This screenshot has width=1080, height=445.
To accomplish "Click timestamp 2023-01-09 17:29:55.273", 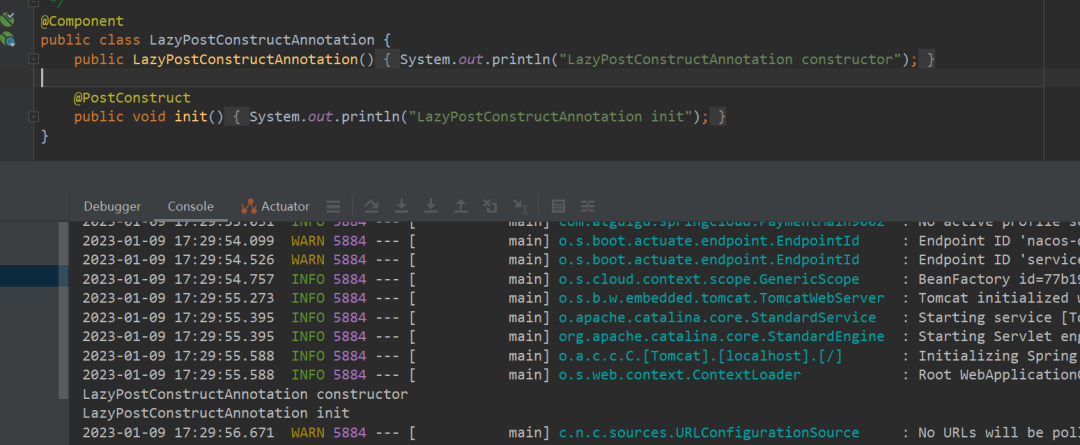I will pyautogui.click(x=178, y=298).
